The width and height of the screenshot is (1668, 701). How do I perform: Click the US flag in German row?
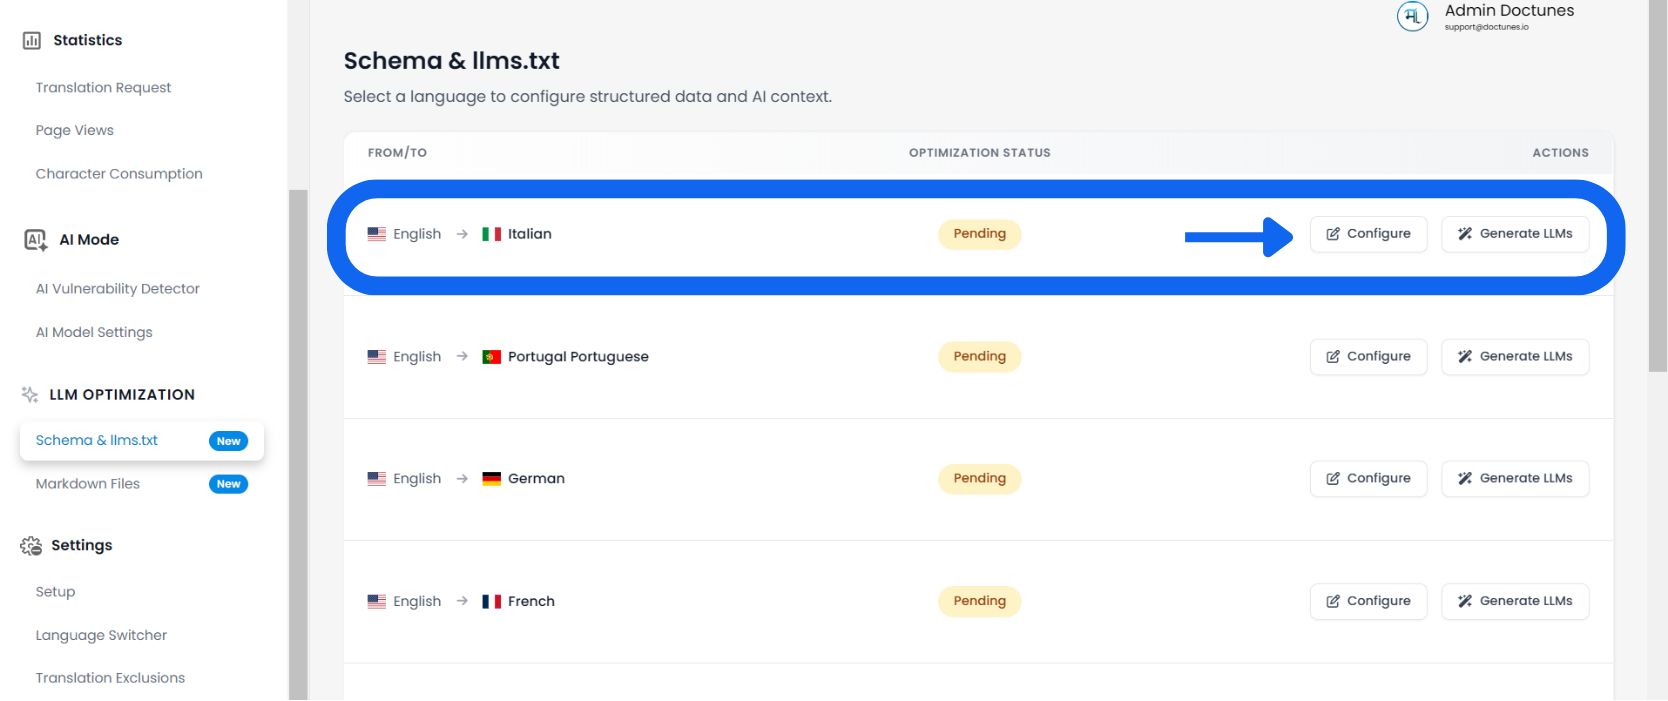coord(376,479)
